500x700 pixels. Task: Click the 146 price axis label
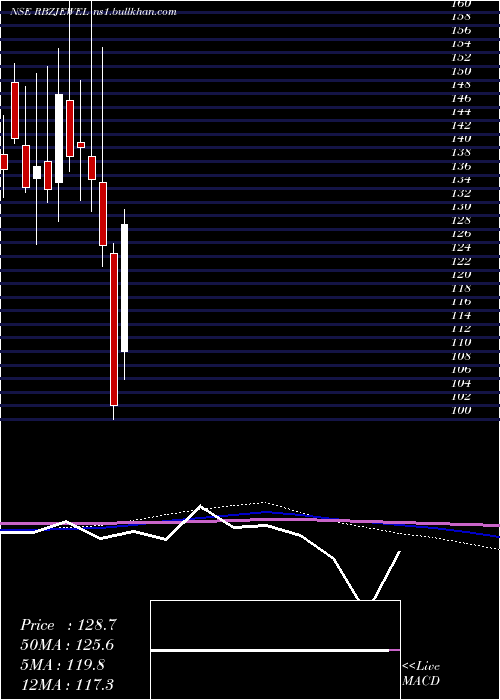[x=461, y=98]
